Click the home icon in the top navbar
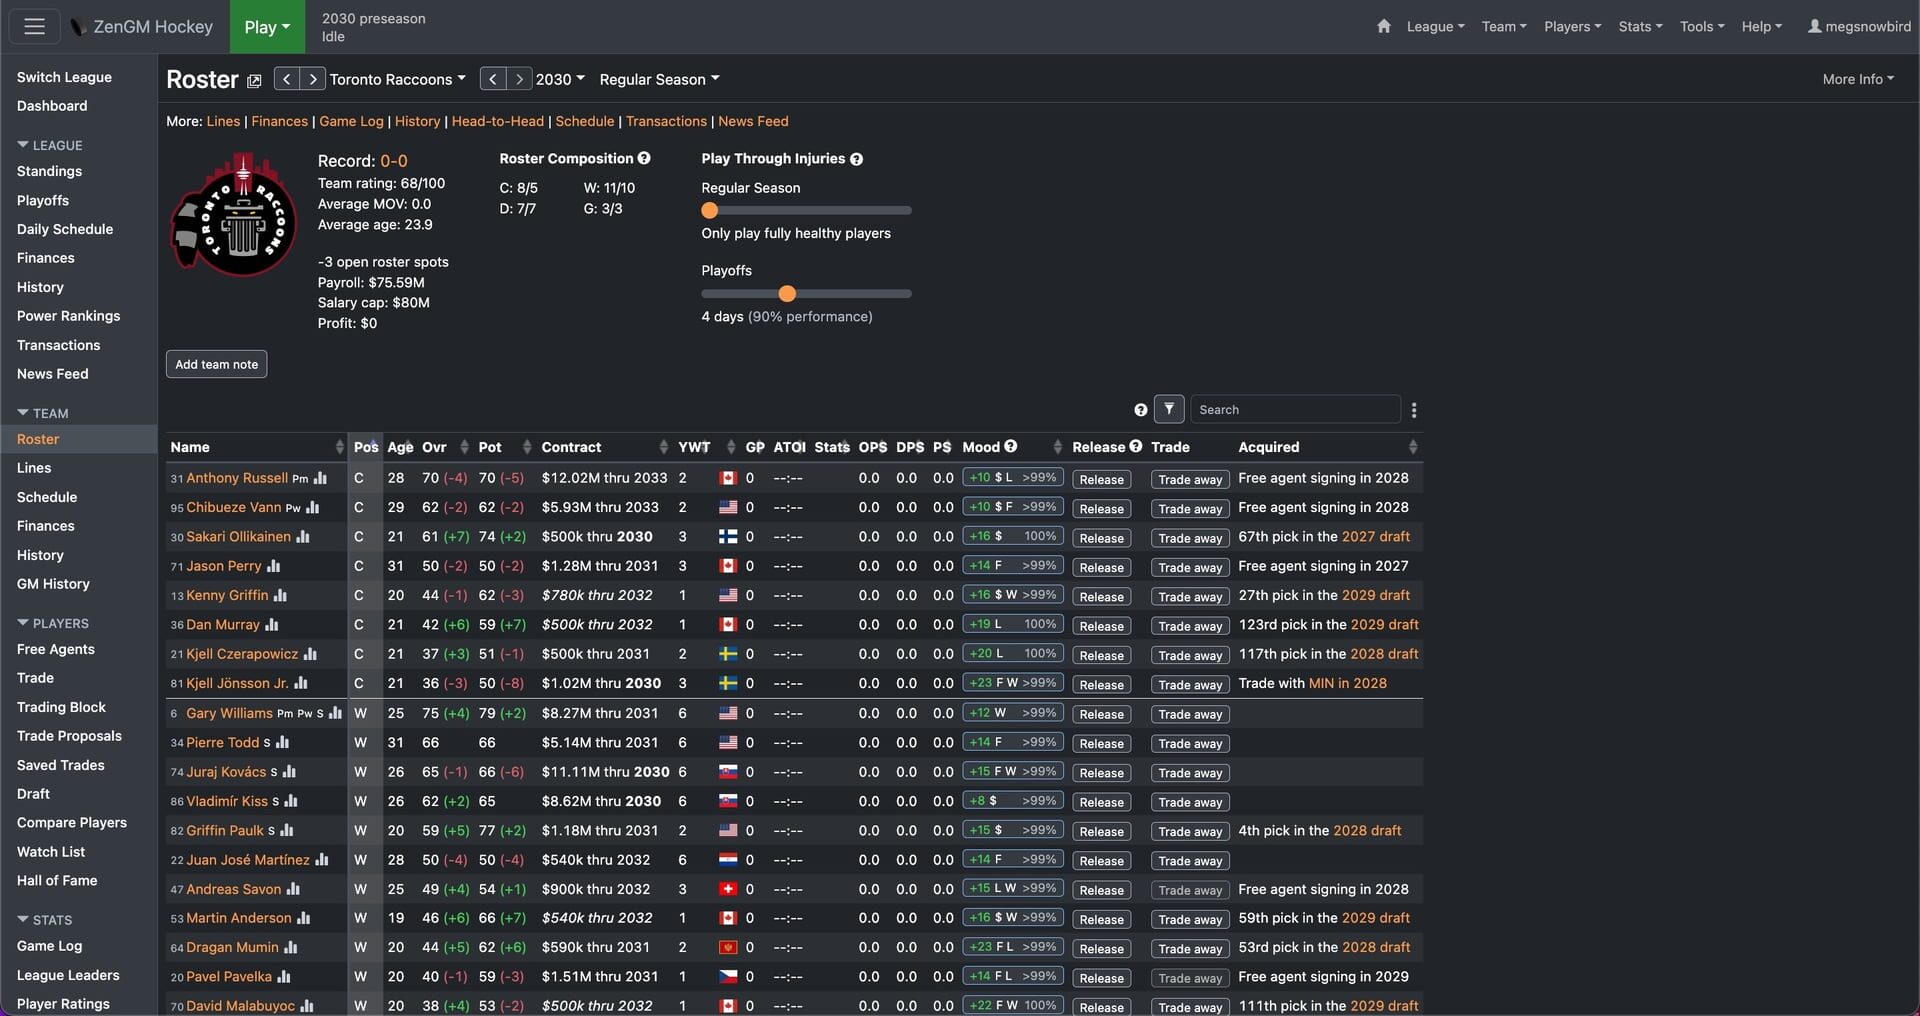Screen dimensions: 1920x1016 1384,27
